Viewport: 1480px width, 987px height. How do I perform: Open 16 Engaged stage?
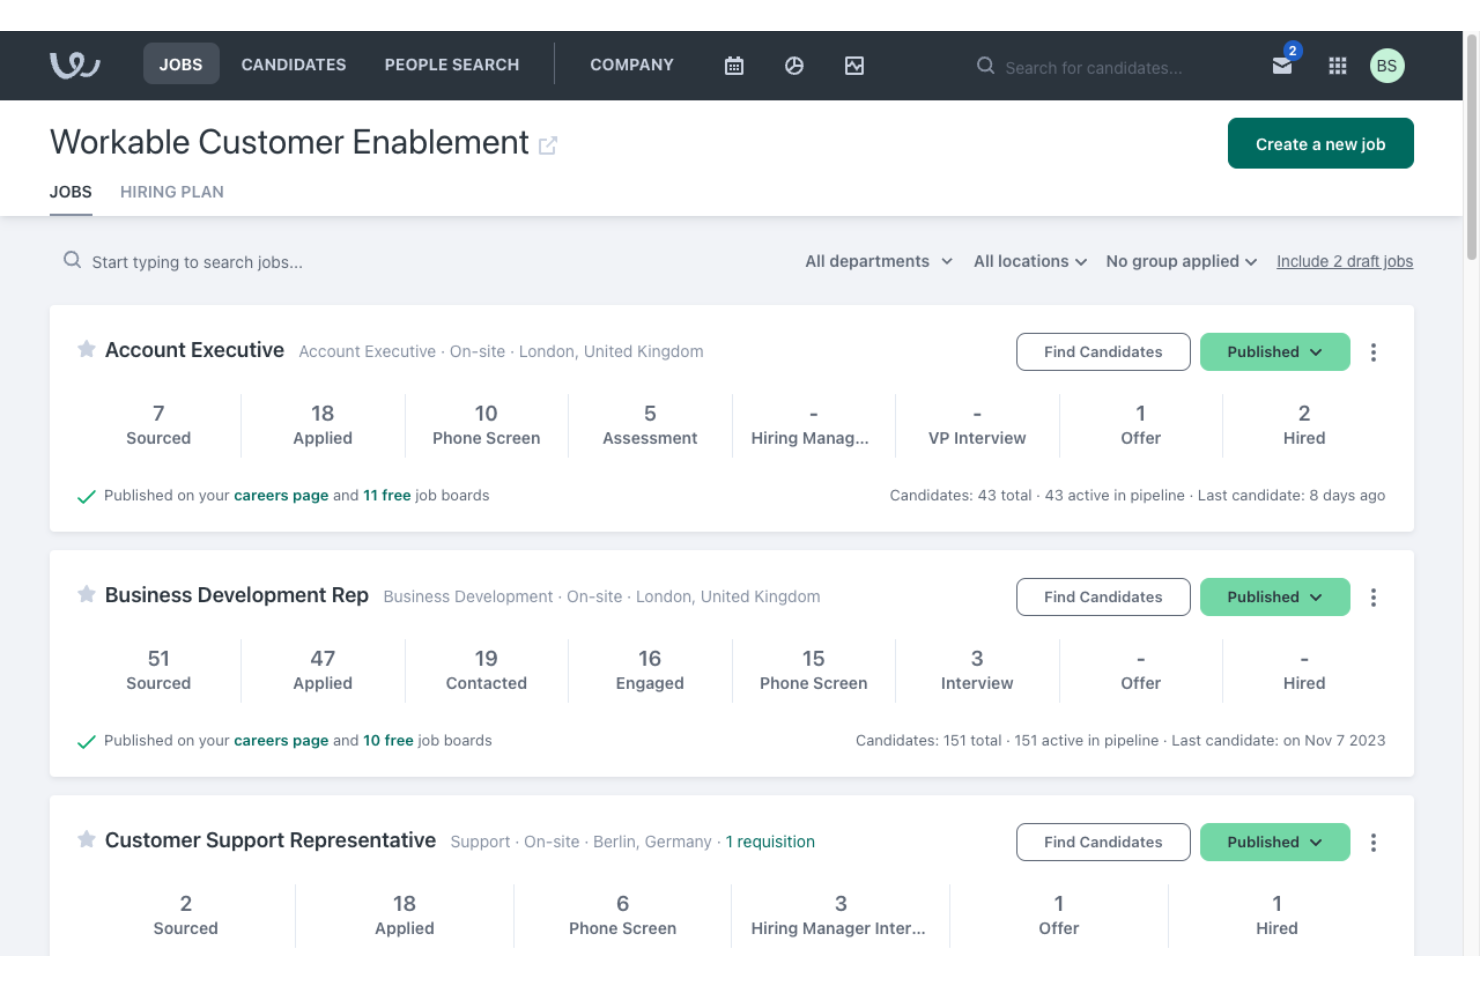pos(650,670)
